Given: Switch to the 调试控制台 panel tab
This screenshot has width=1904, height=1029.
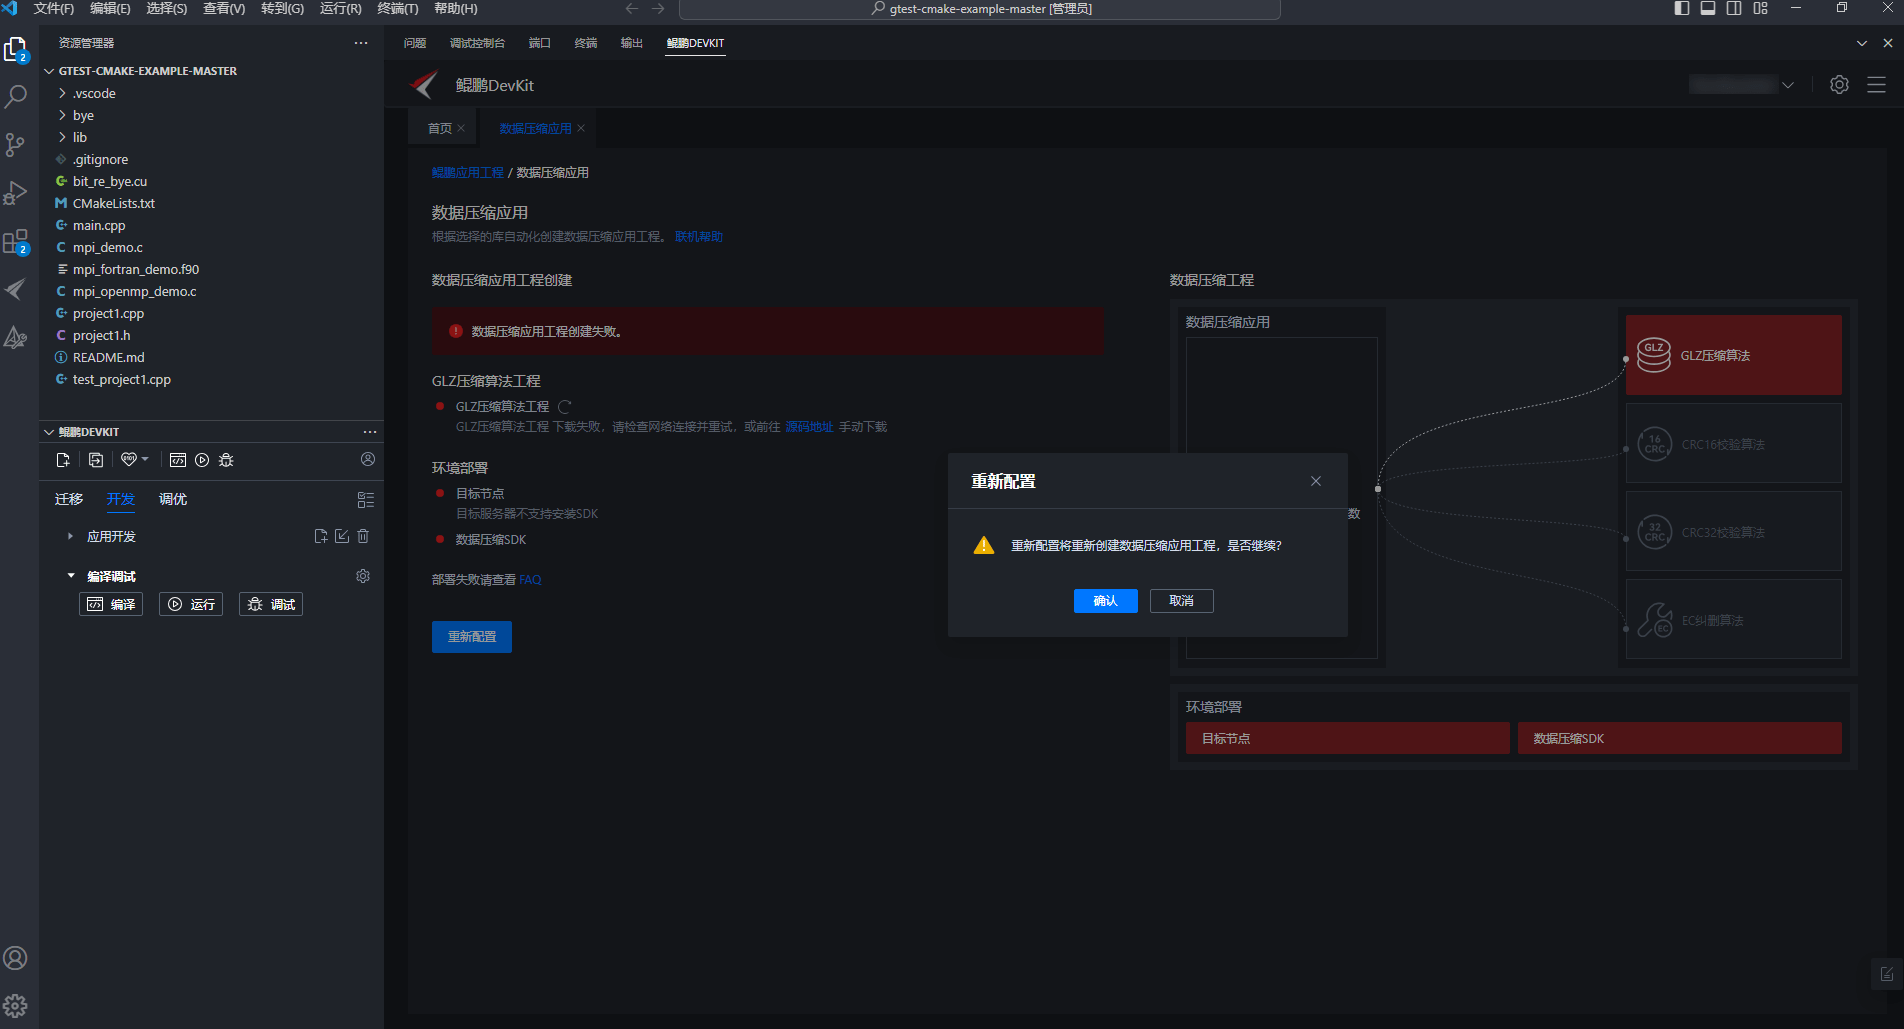Looking at the screenshot, I should (478, 43).
